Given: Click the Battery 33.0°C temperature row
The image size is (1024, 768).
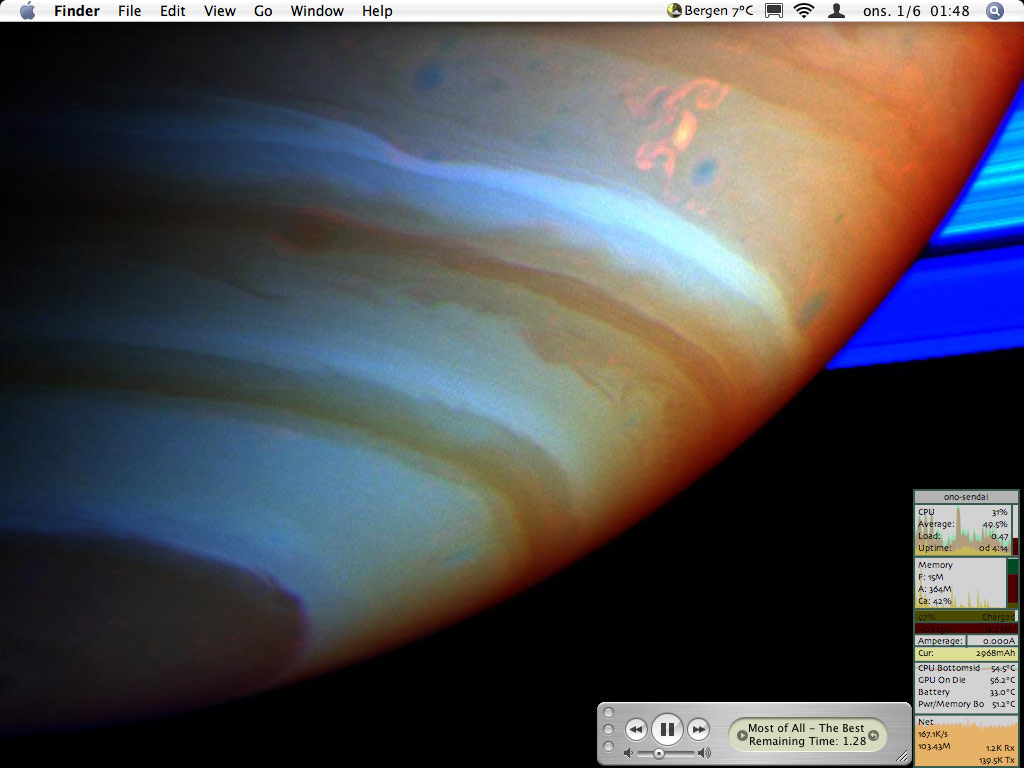Looking at the screenshot, I should coord(966,692).
